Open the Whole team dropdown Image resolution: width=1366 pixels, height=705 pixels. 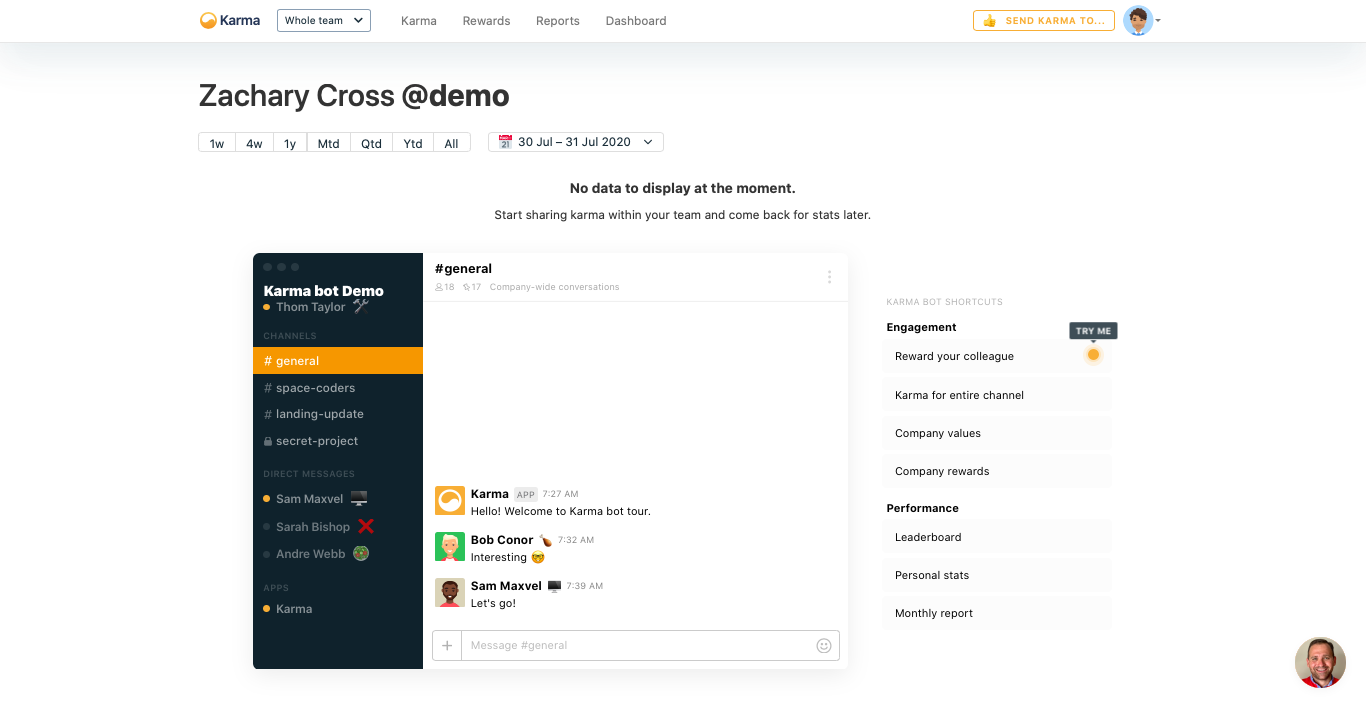click(x=324, y=20)
